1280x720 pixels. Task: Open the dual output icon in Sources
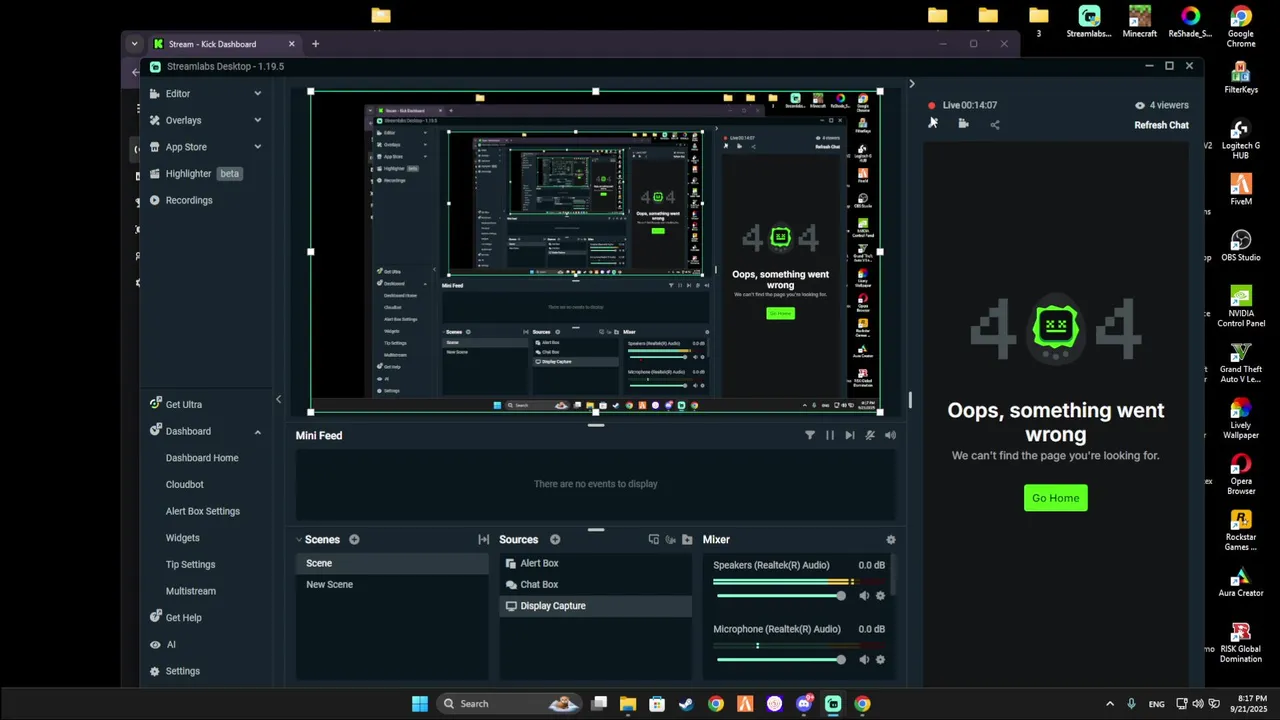[x=654, y=539]
